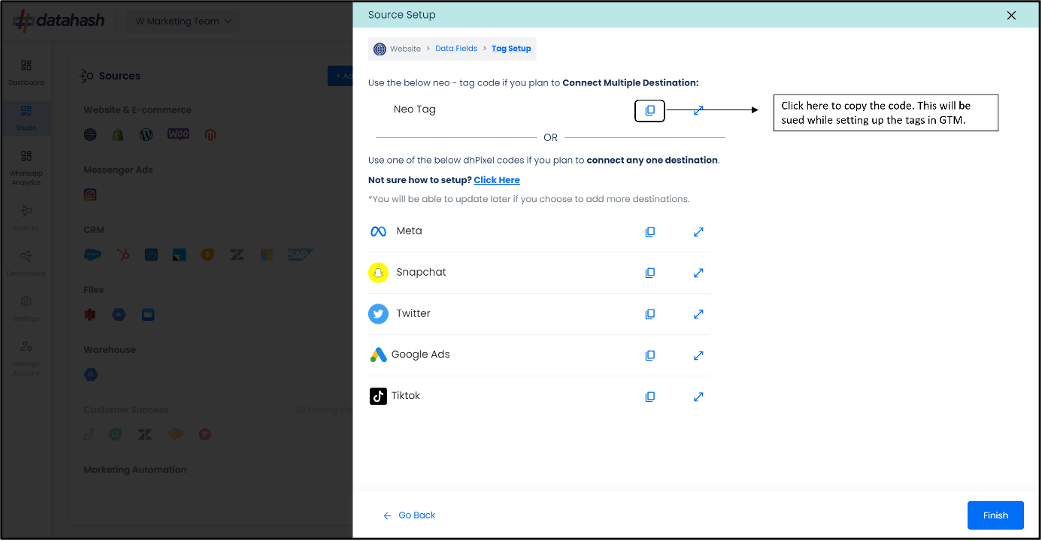Select the Tag Setup breadcrumb step

coord(511,48)
